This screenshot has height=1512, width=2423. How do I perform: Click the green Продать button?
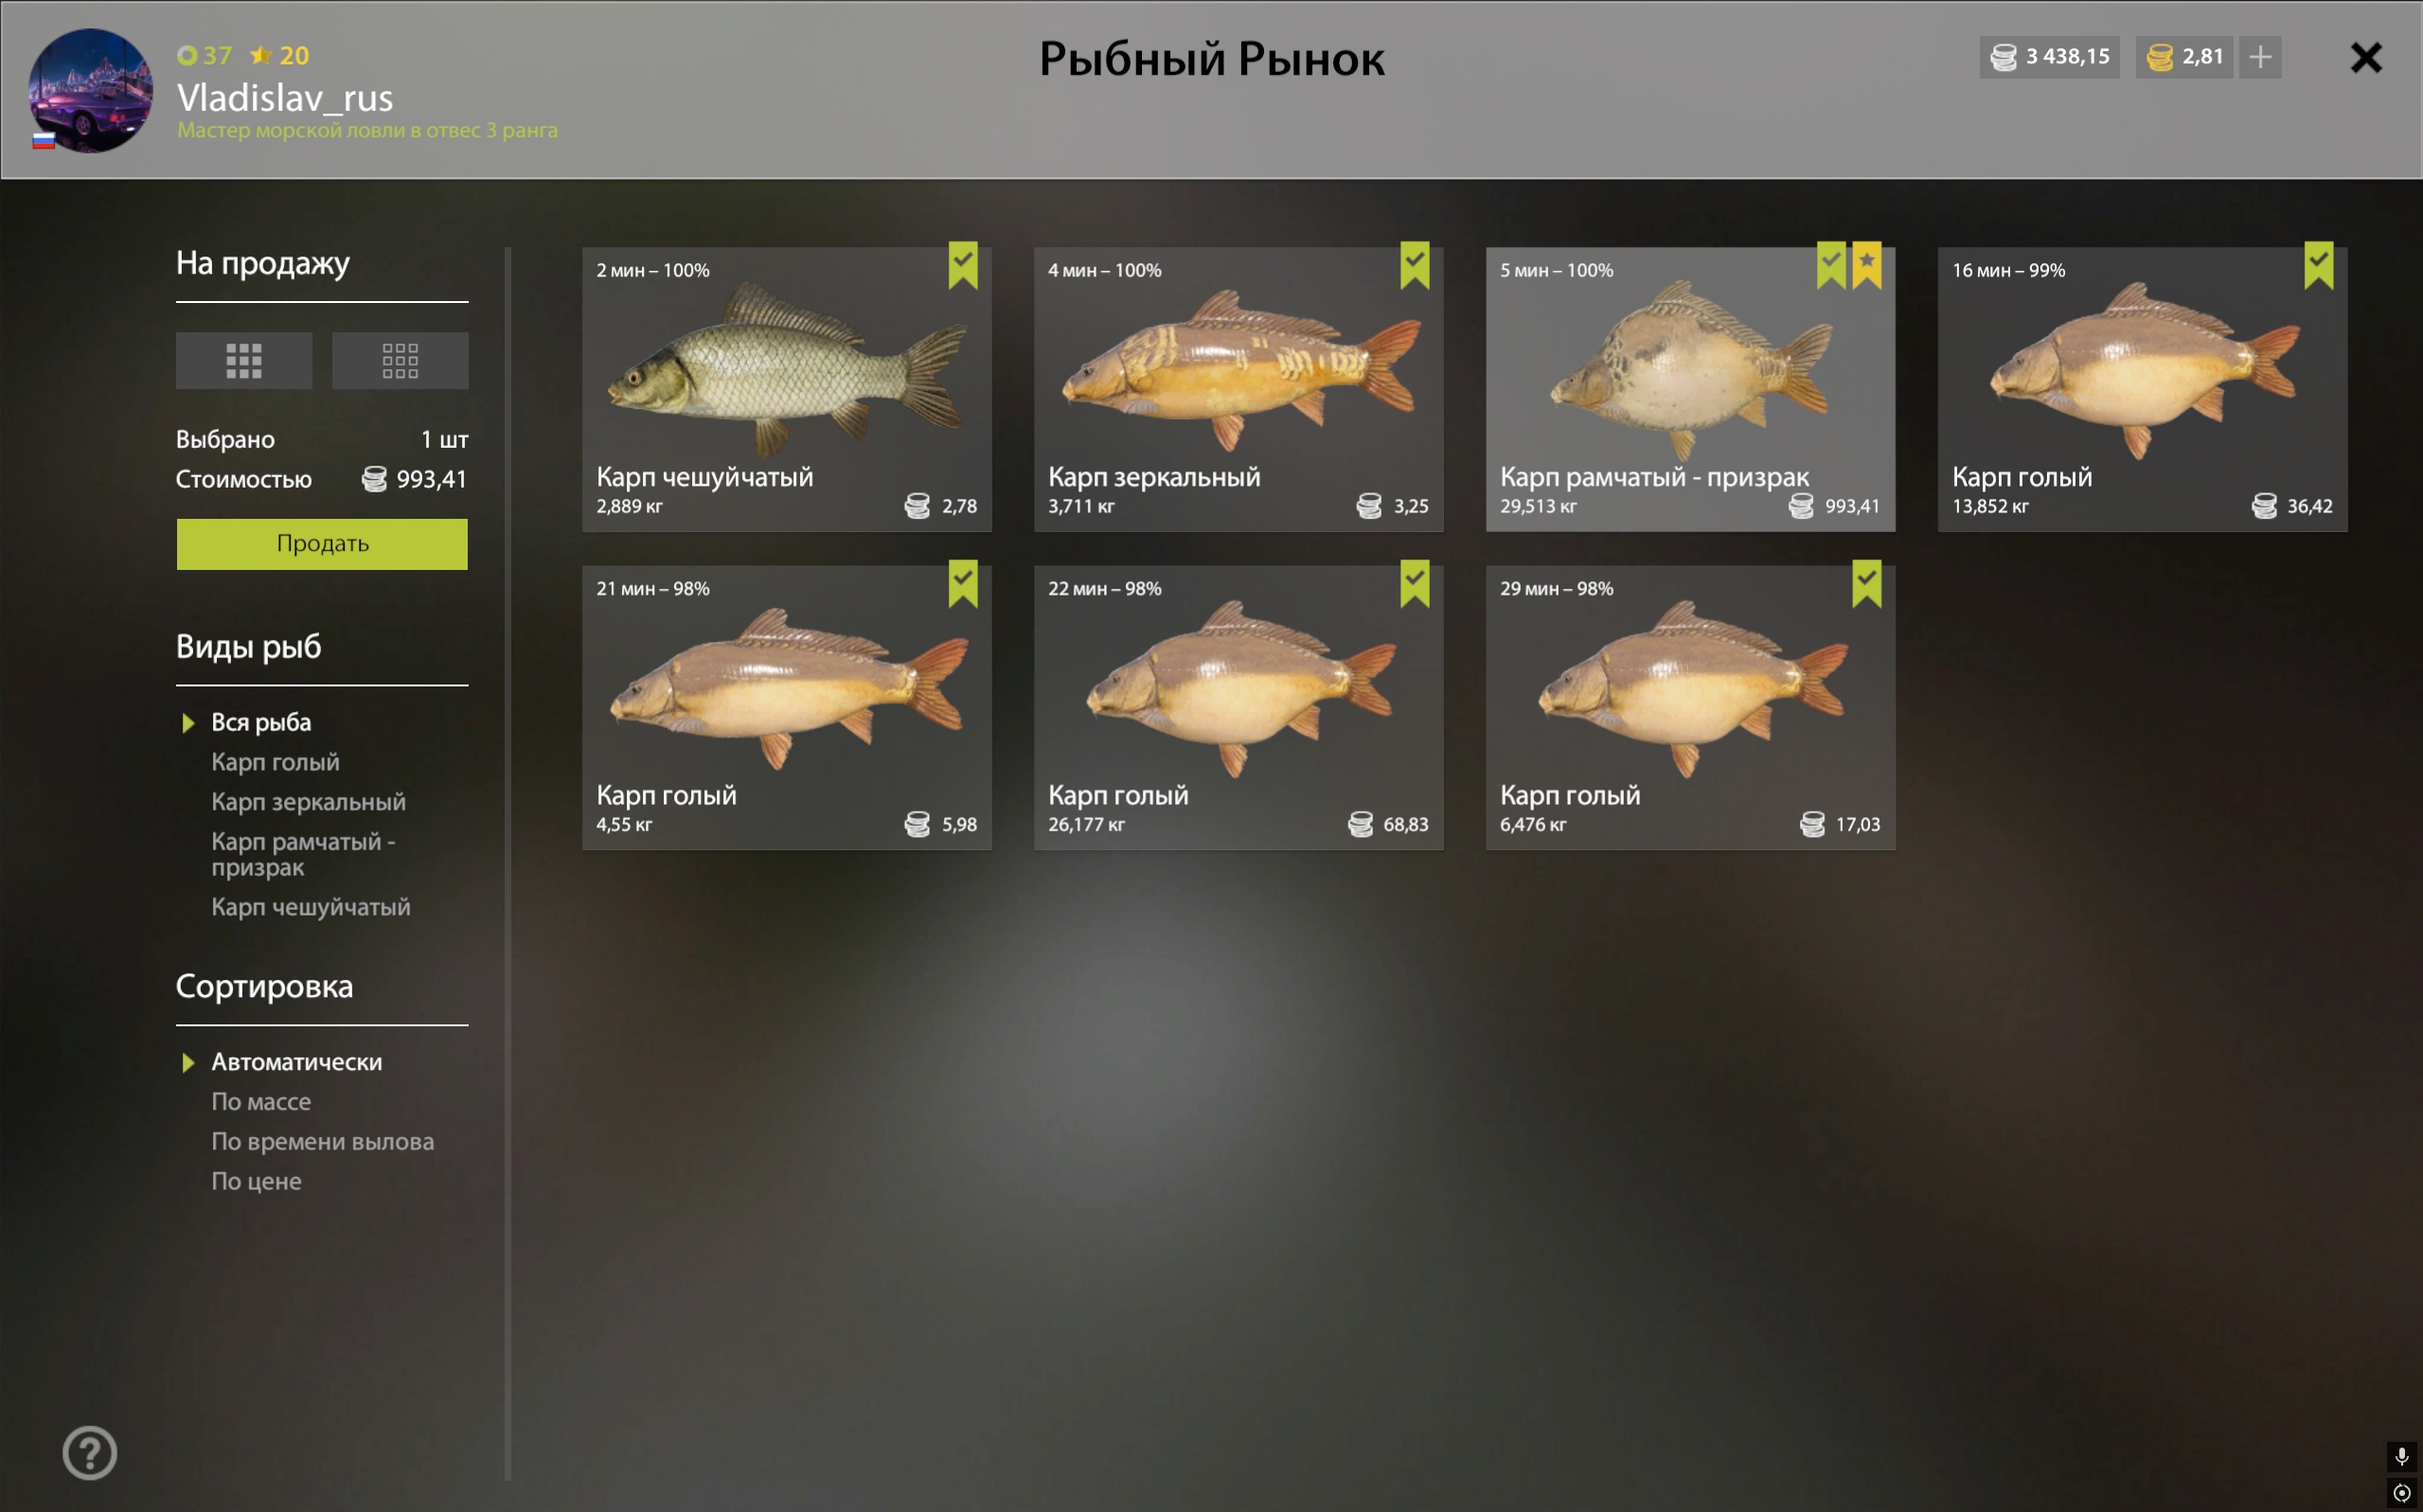click(x=322, y=544)
